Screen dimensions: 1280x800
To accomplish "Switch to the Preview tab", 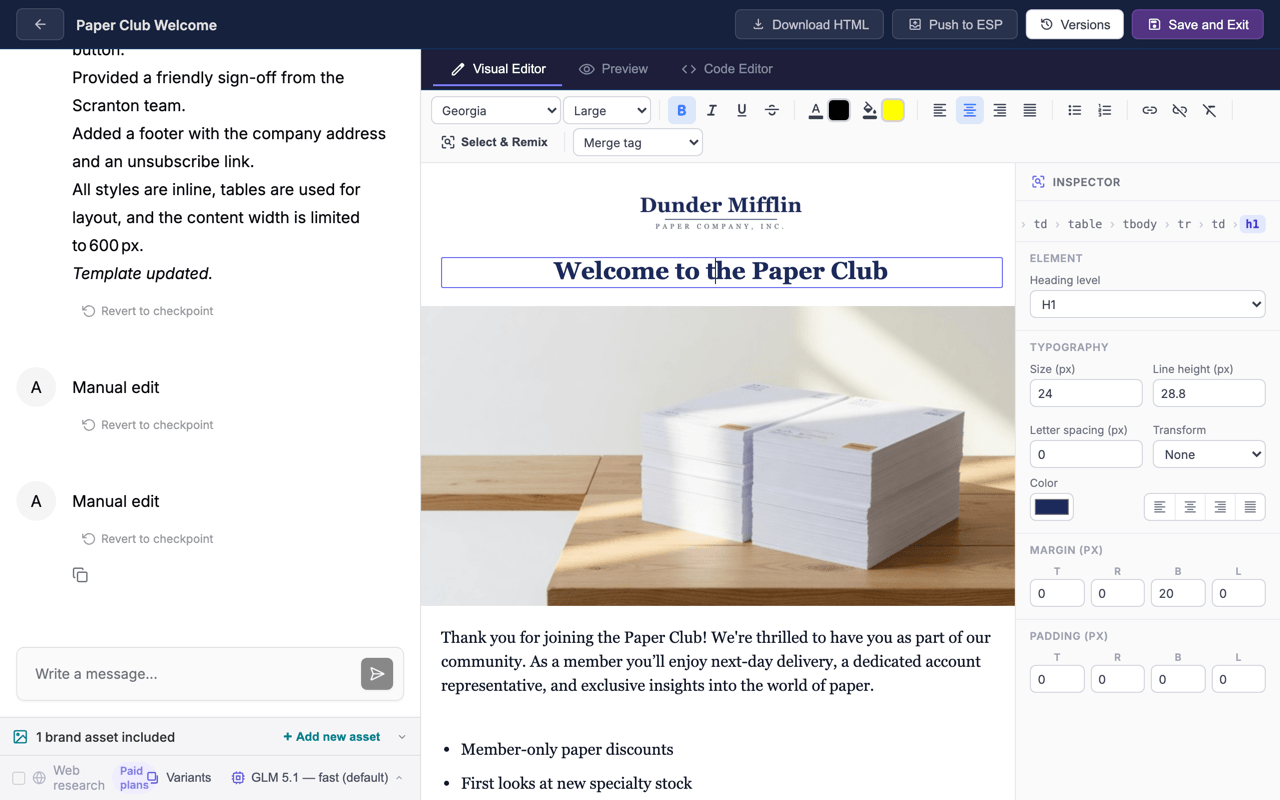I will 613,69.
